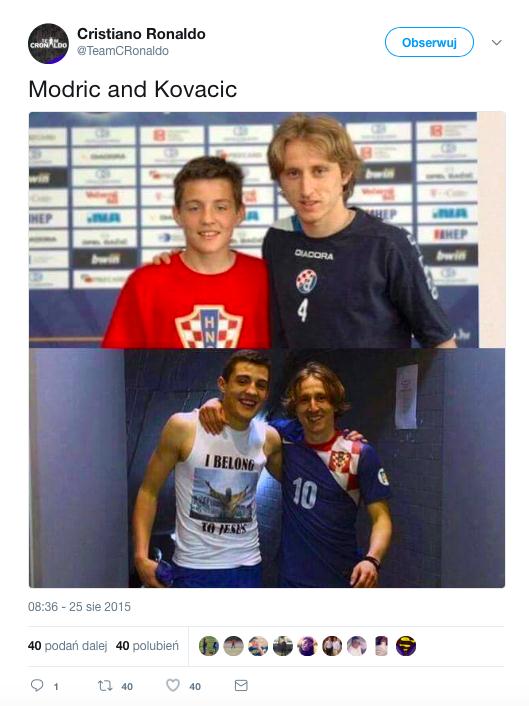Open the top photo at press backdrop
This screenshot has height=706, width=529.
(x=267, y=230)
